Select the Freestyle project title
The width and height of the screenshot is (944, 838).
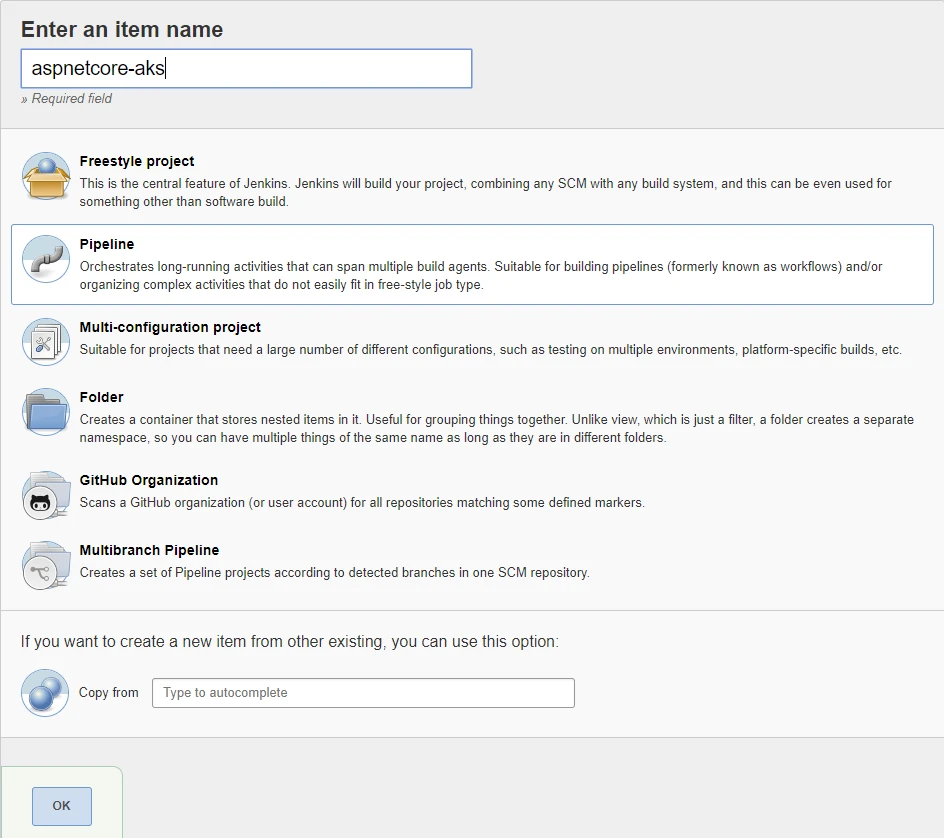137,161
